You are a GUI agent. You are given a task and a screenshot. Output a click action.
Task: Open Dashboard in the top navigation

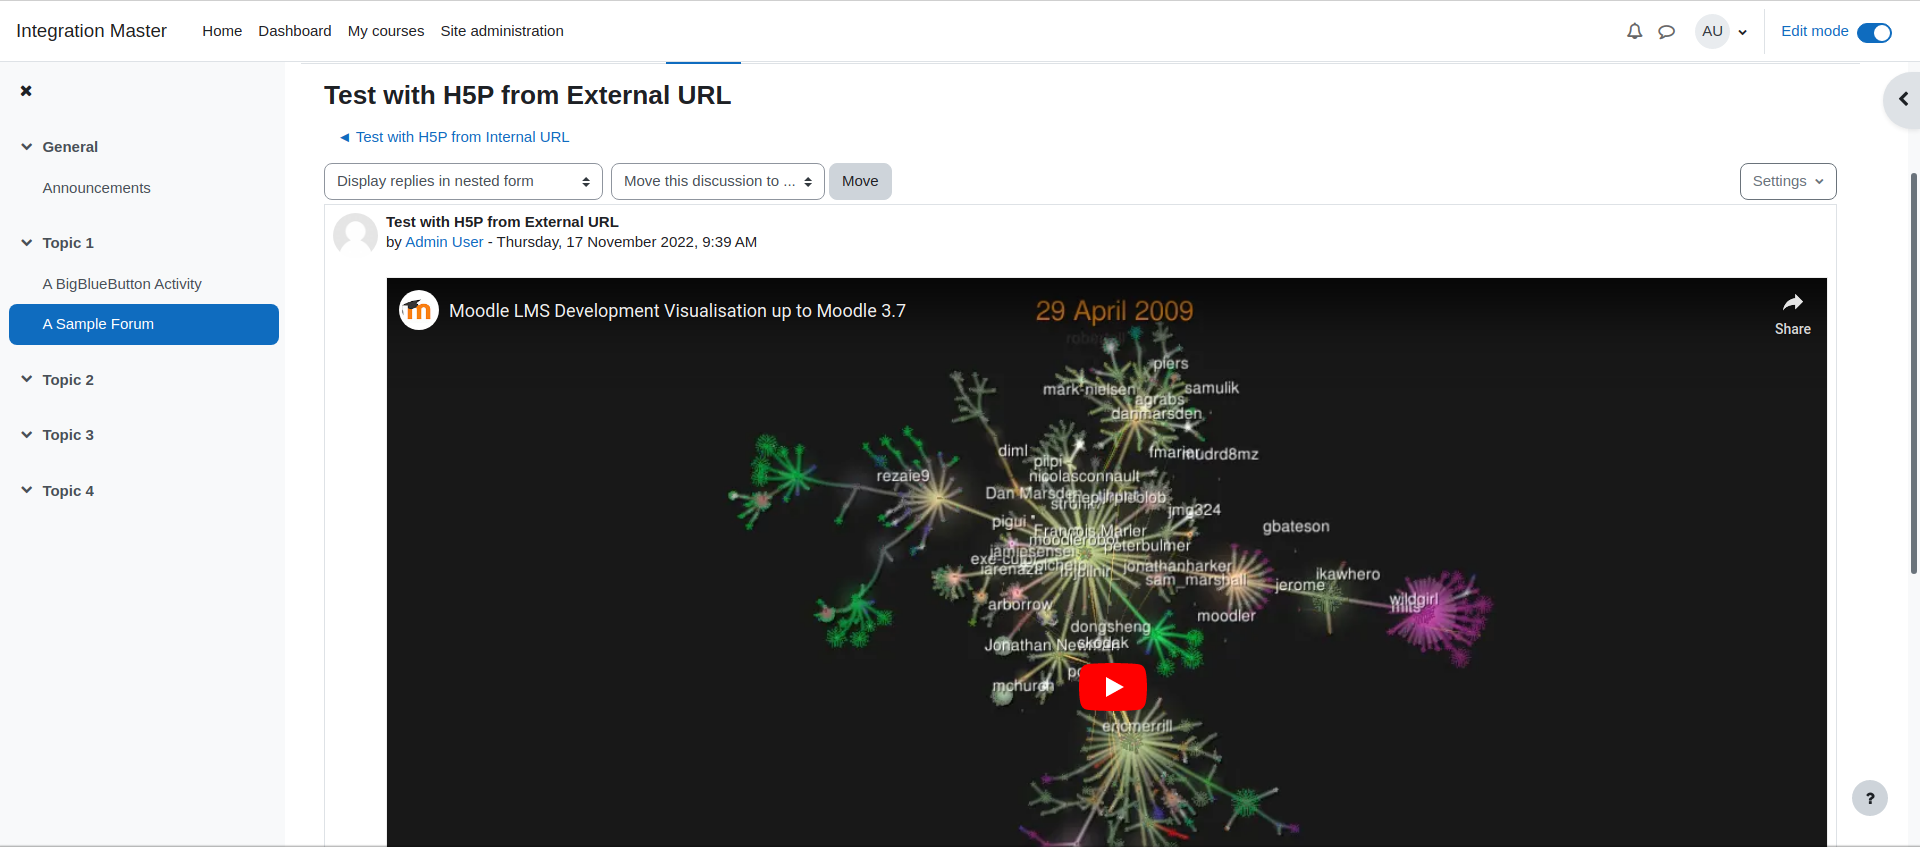(295, 31)
